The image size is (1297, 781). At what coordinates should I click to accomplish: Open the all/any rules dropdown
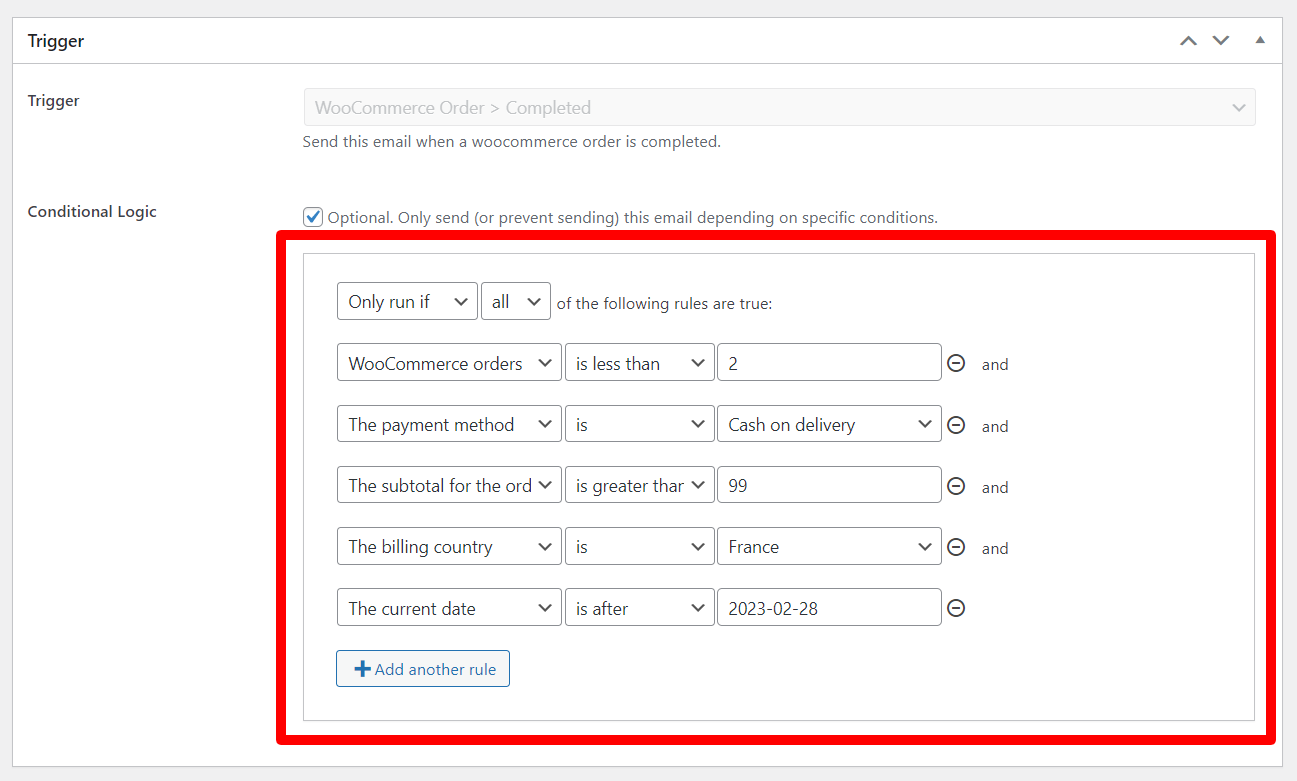516,300
